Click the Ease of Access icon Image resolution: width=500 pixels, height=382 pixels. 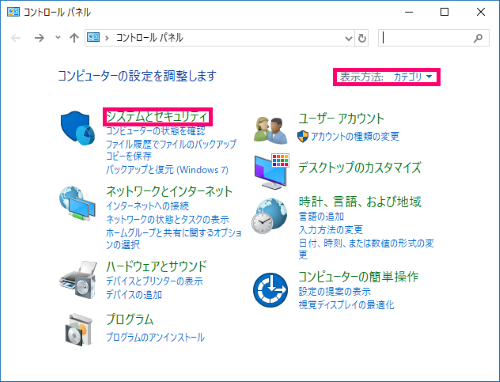270,290
